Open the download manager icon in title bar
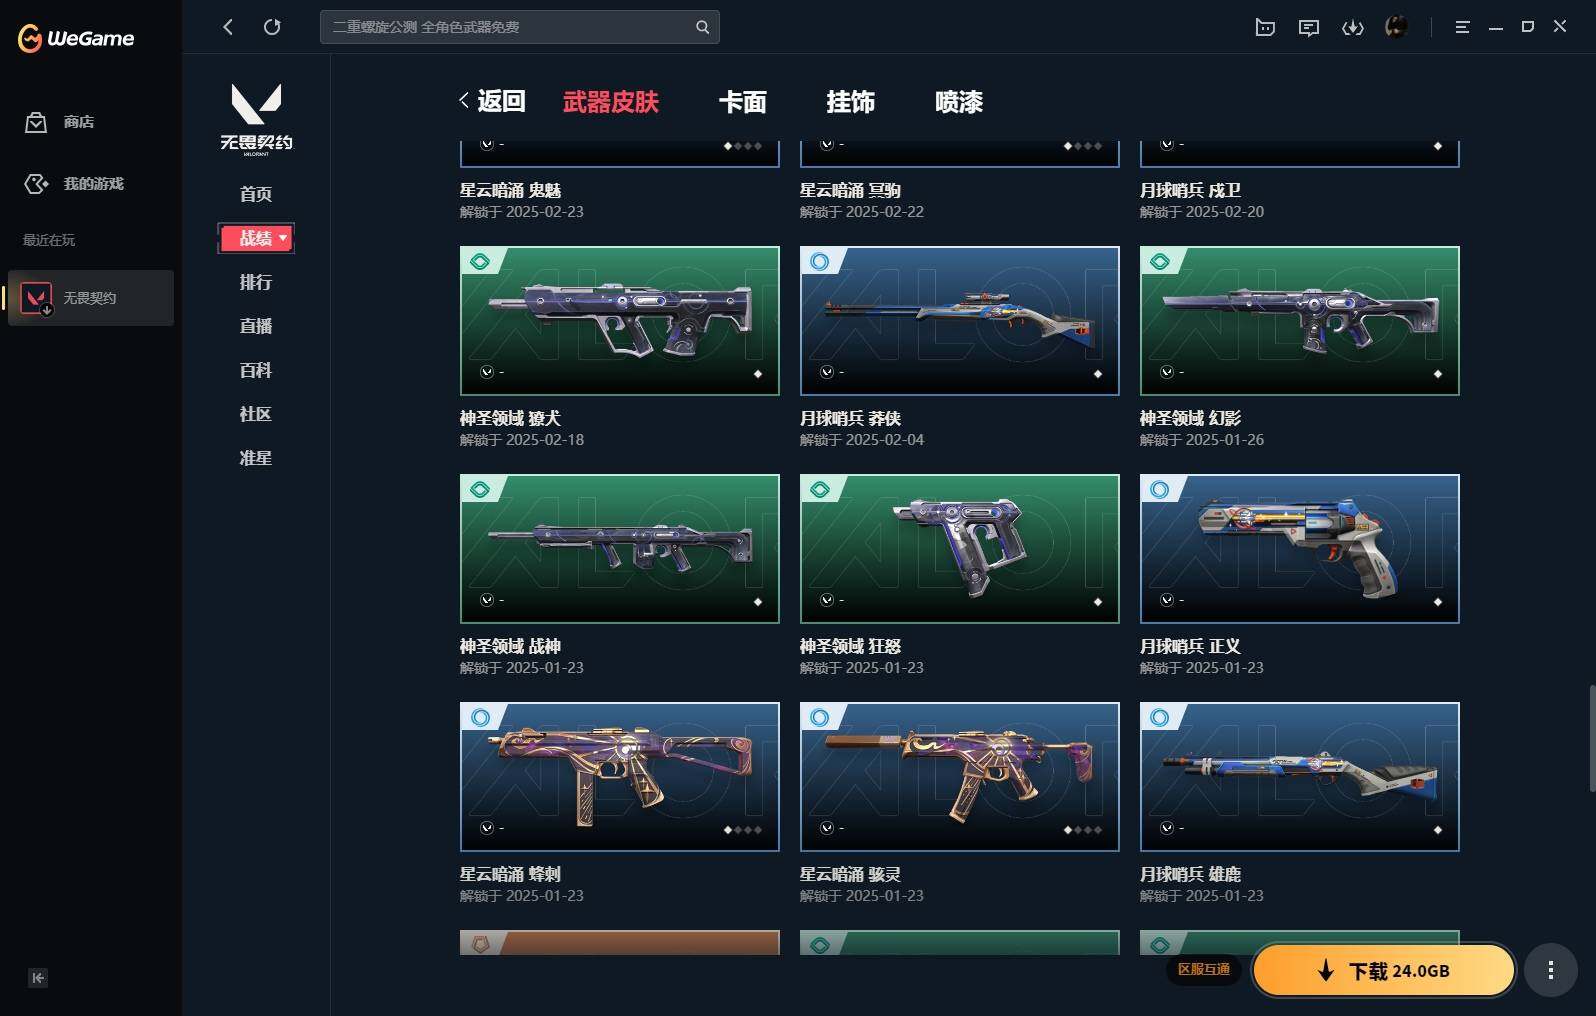Screen dimensions: 1596x1016 pyautogui.click(x=1352, y=27)
